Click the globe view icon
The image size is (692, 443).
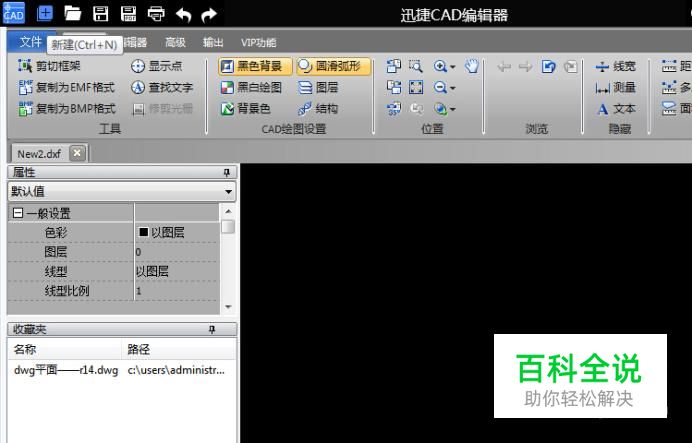440,109
